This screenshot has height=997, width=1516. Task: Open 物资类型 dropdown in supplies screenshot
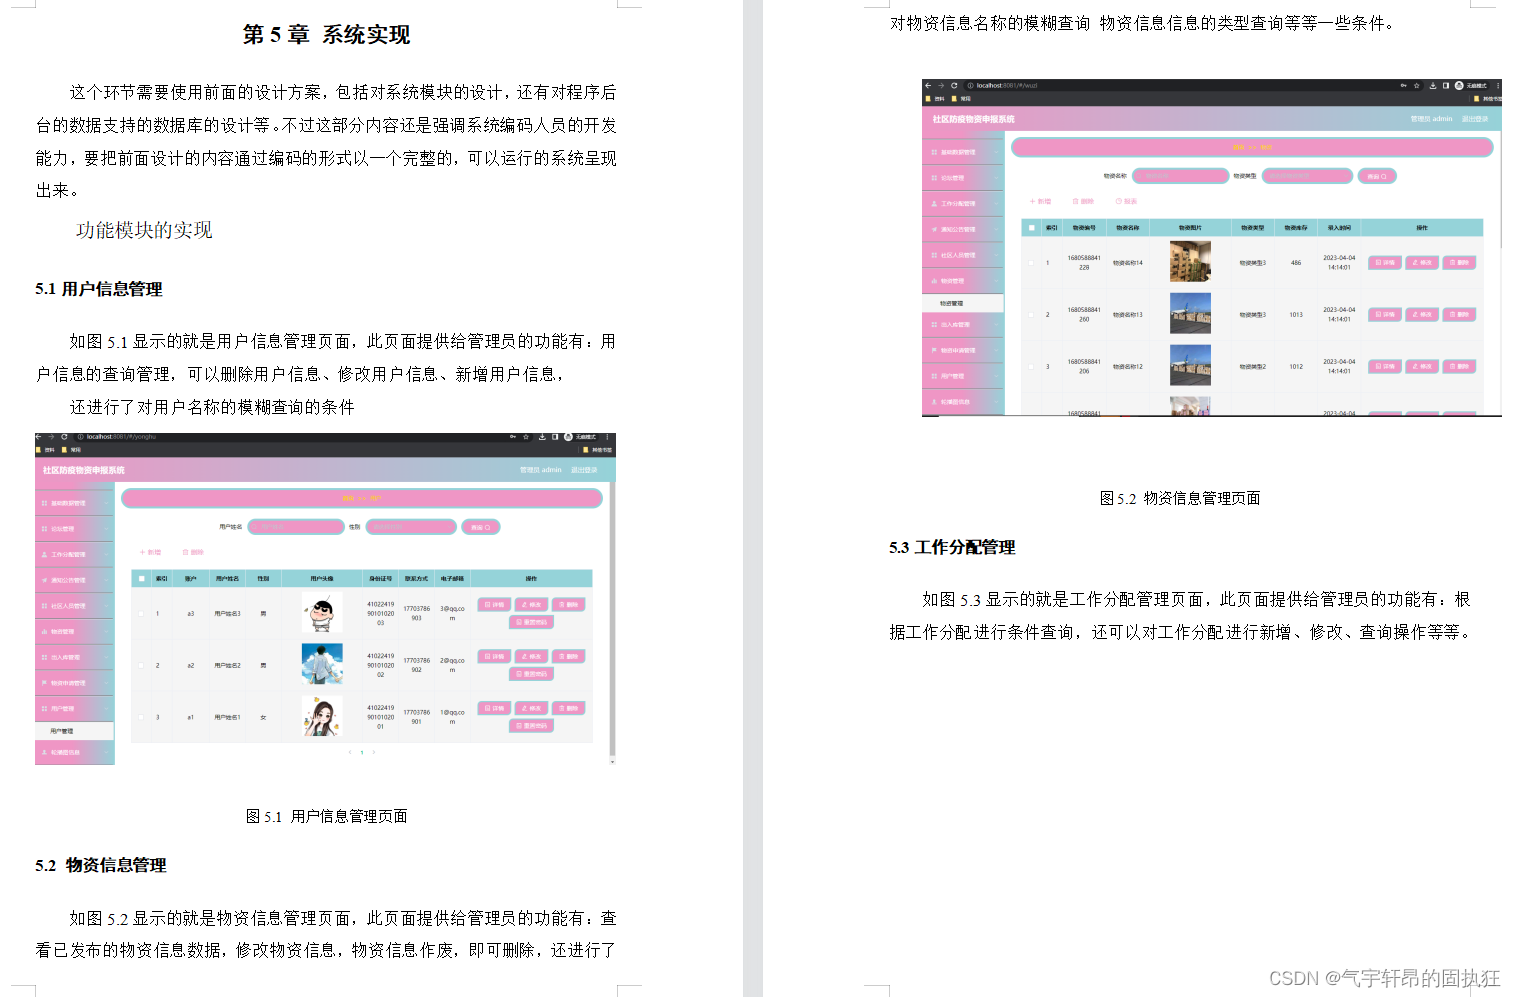tap(1307, 176)
